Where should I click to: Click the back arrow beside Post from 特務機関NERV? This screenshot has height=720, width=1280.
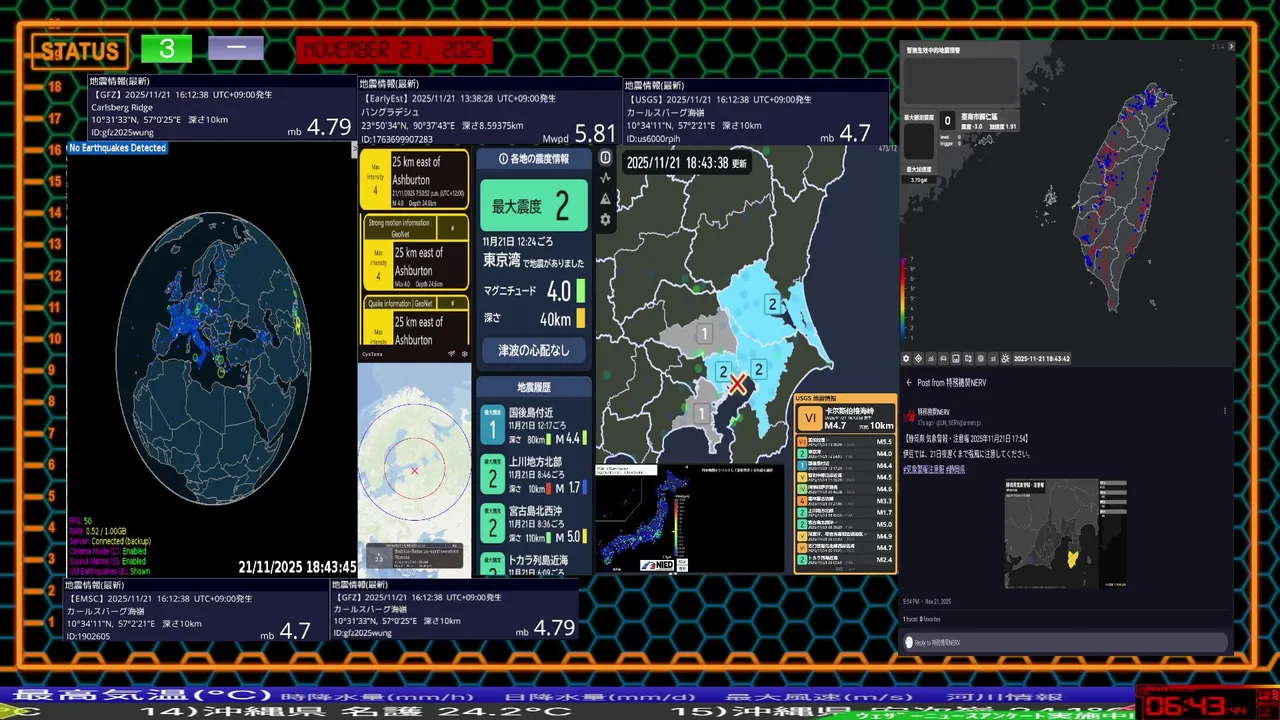tap(909, 383)
